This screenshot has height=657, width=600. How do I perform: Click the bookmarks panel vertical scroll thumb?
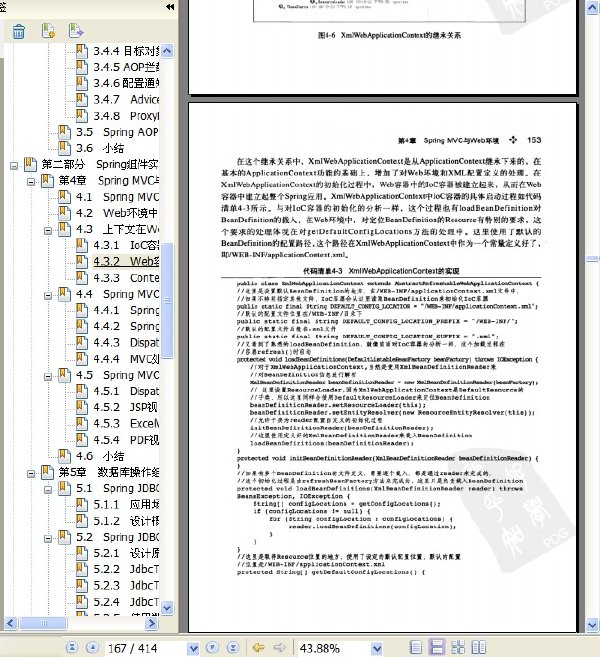(167, 300)
